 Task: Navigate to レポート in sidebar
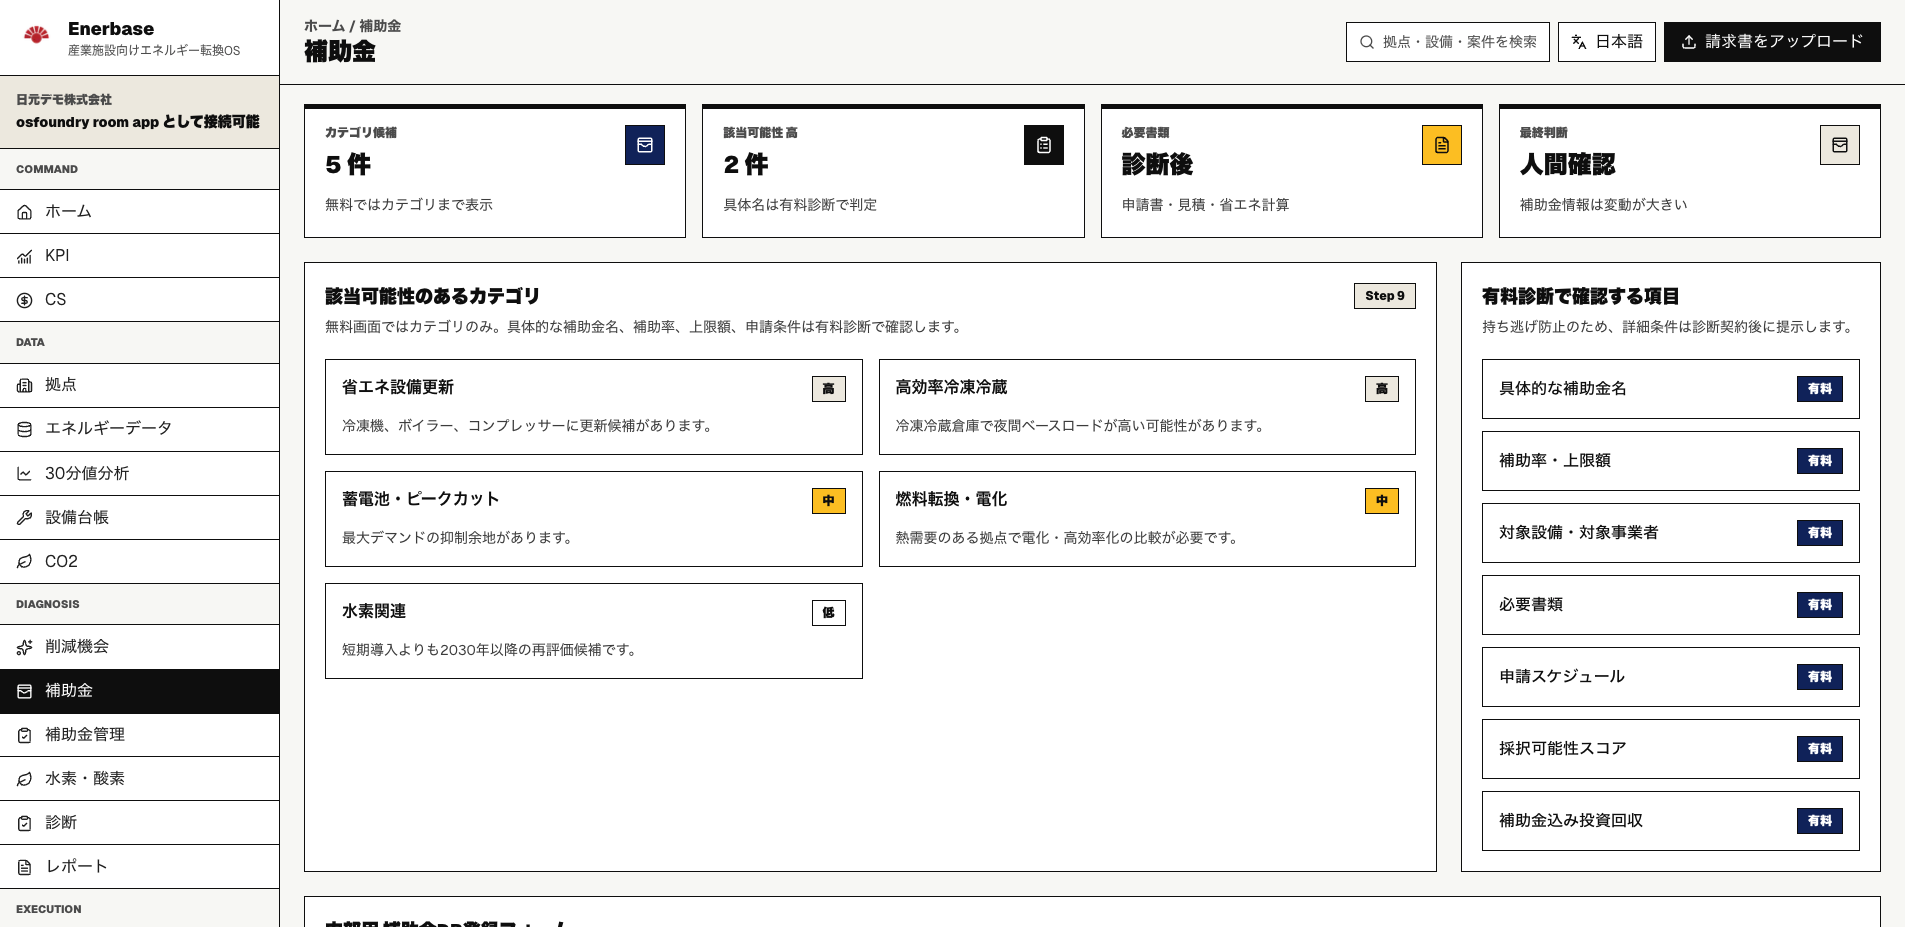coord(140,867)
